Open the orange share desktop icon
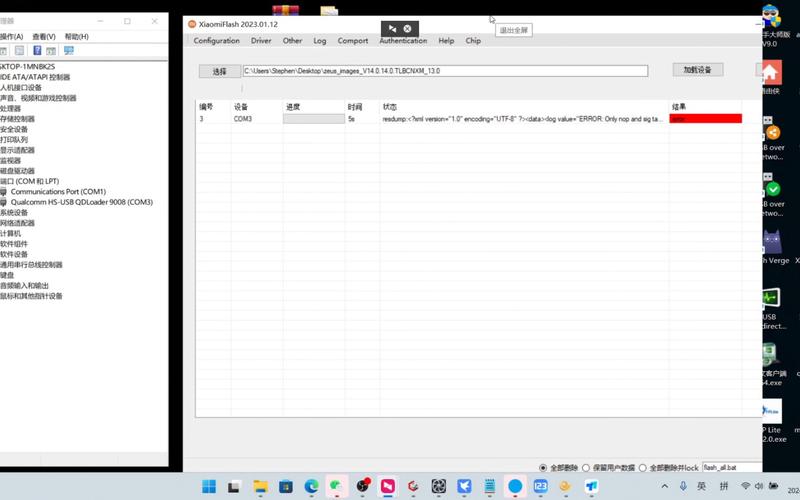This screenshot has height=500, width=800. pos(773,133)
